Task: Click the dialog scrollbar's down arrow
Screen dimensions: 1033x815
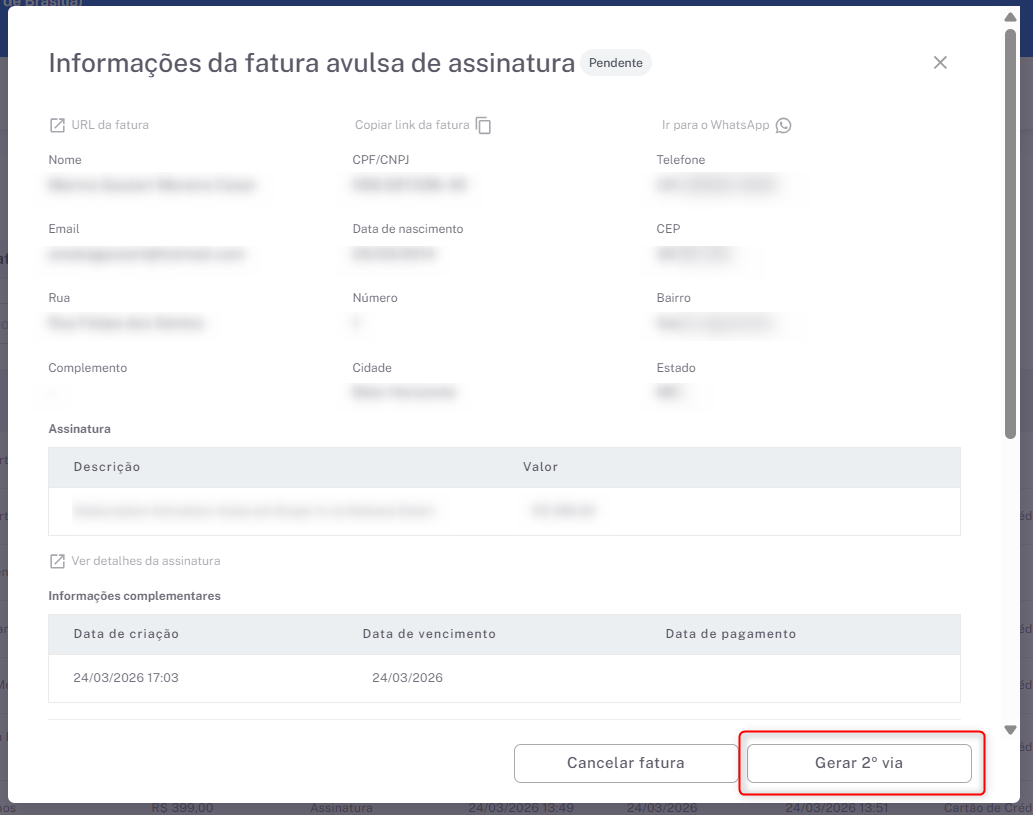Action: pyautogui.click(x=1010, y=730)
